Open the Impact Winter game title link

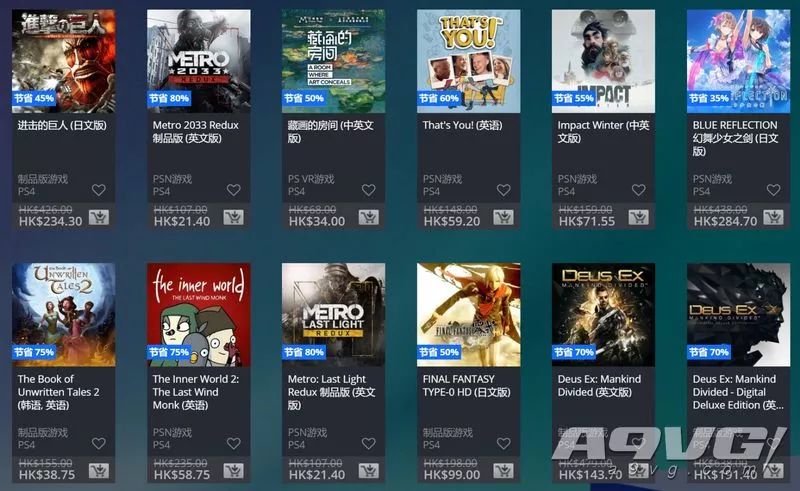coord(603,132)
